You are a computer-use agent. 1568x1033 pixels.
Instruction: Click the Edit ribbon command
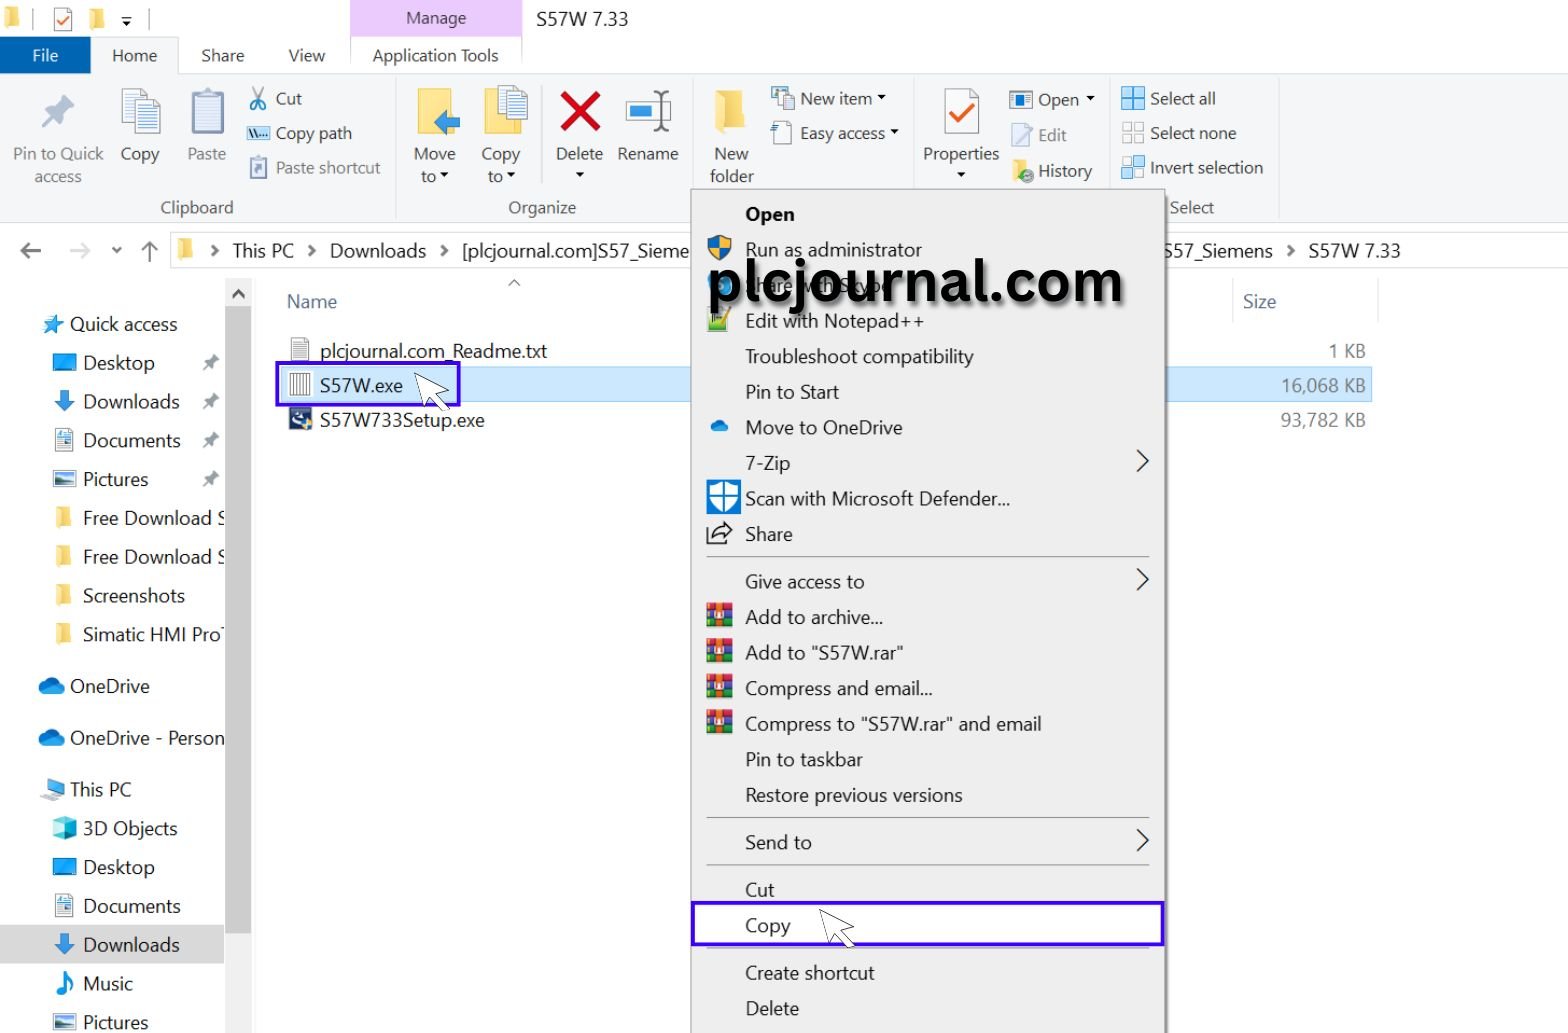point(1039,135)
